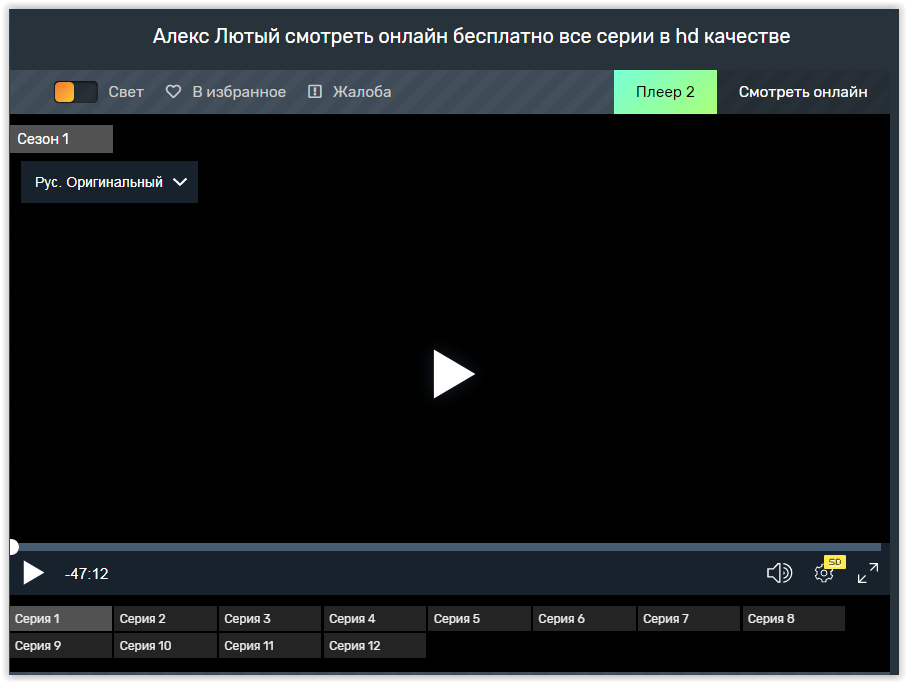Enter fullscreen mode with expand icon
The height and width of the screenshot is (683, 907).
(x=867, y=573)
